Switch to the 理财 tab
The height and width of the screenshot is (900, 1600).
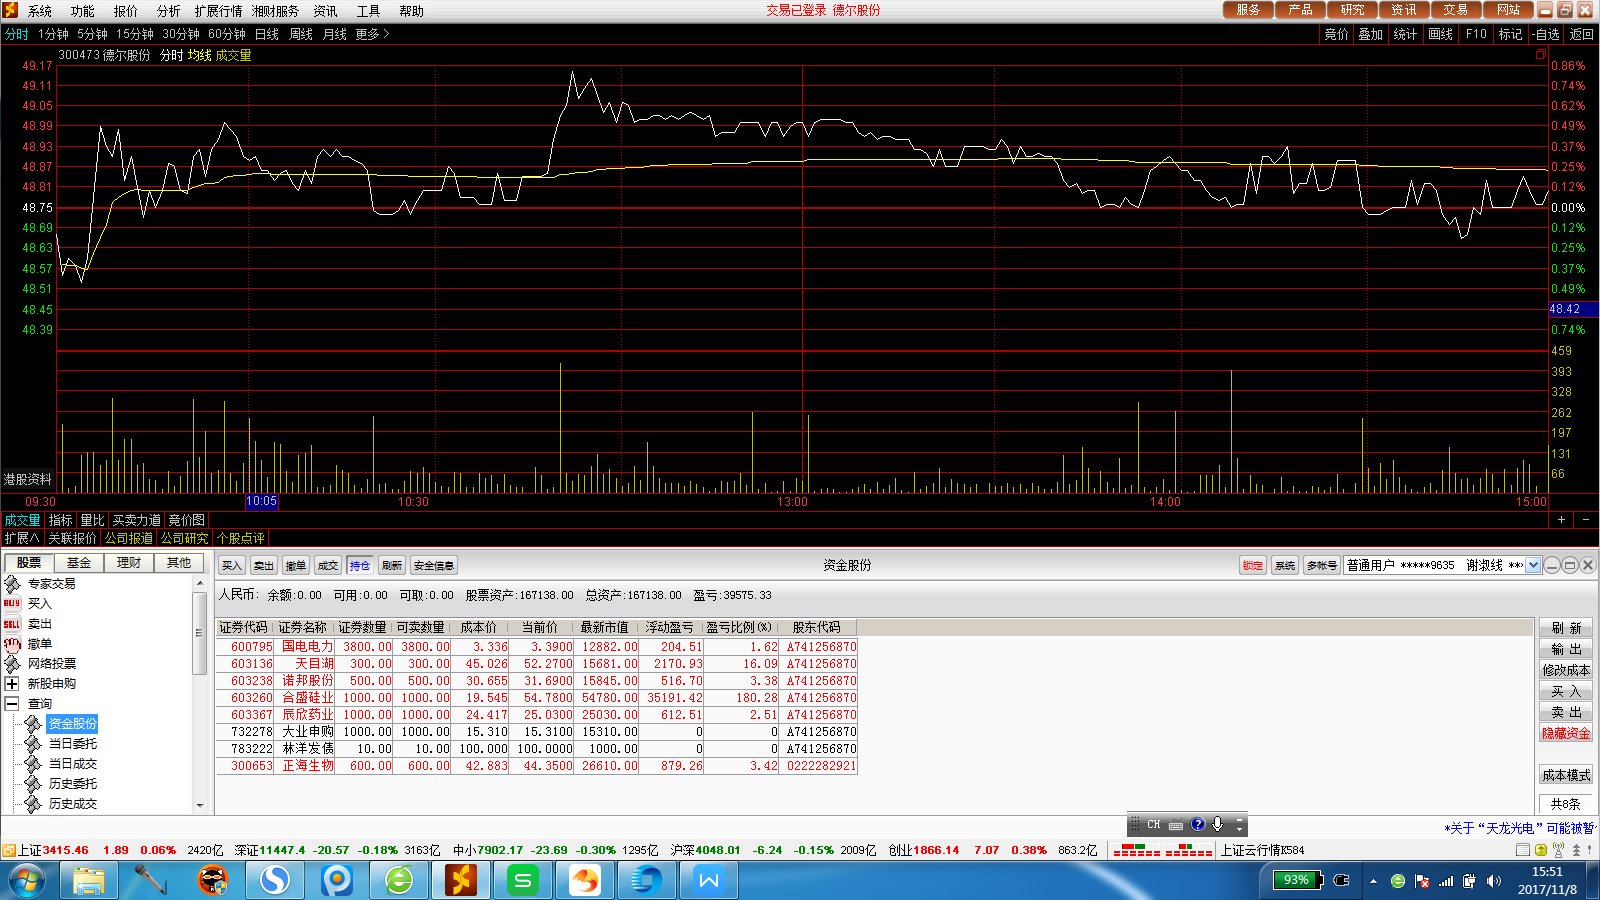pos(129,563)
